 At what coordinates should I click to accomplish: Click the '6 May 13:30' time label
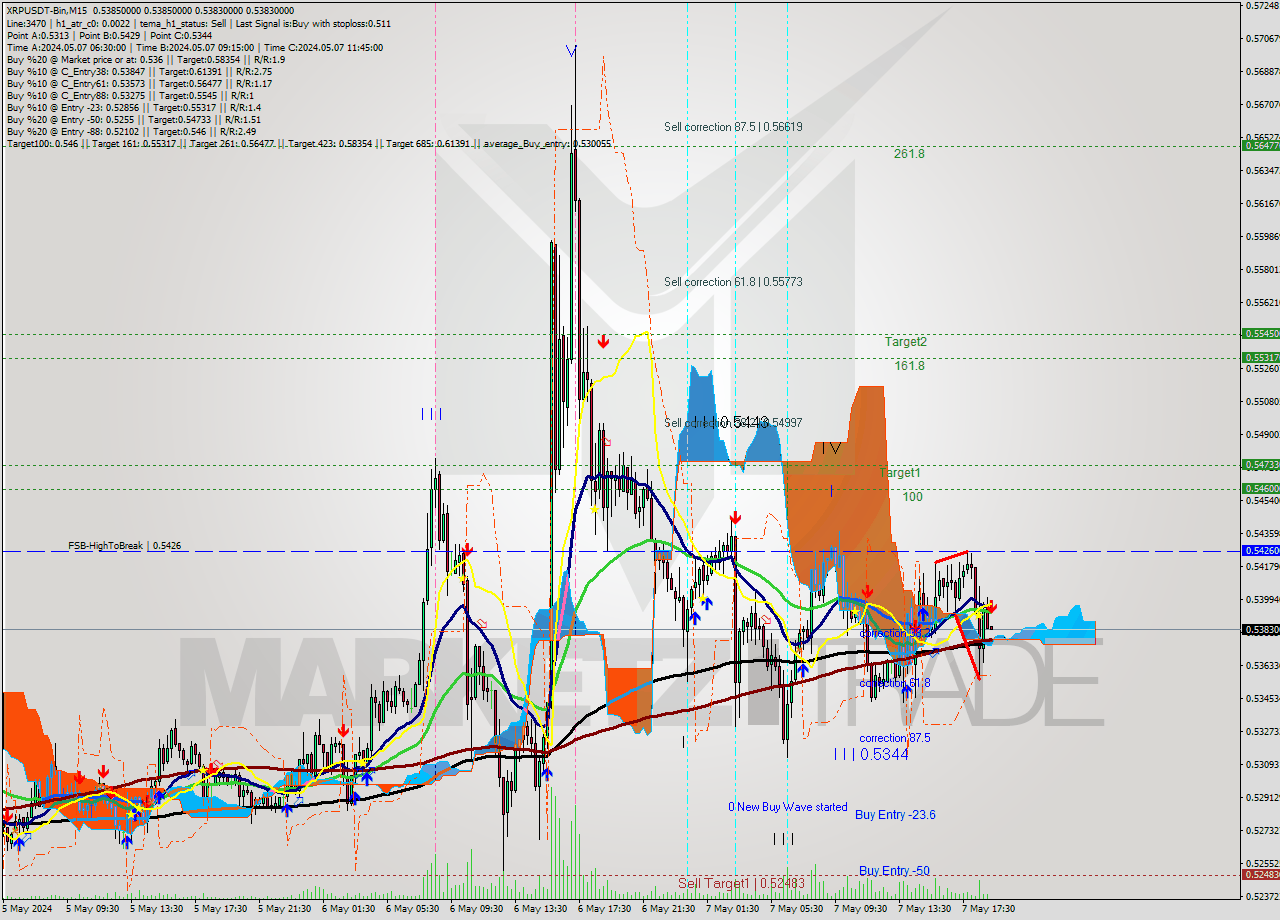[541, 909]
